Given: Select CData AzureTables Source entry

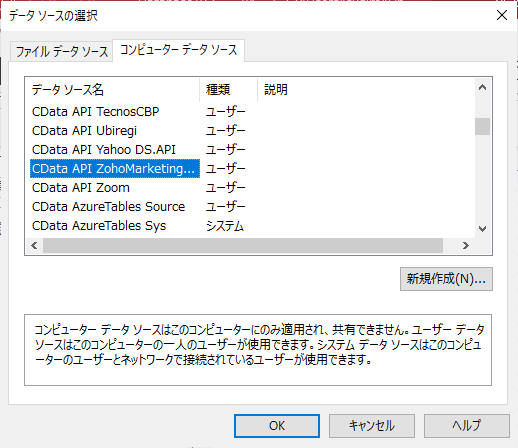Looking at the screenshot, I should [x=108, y=206].
